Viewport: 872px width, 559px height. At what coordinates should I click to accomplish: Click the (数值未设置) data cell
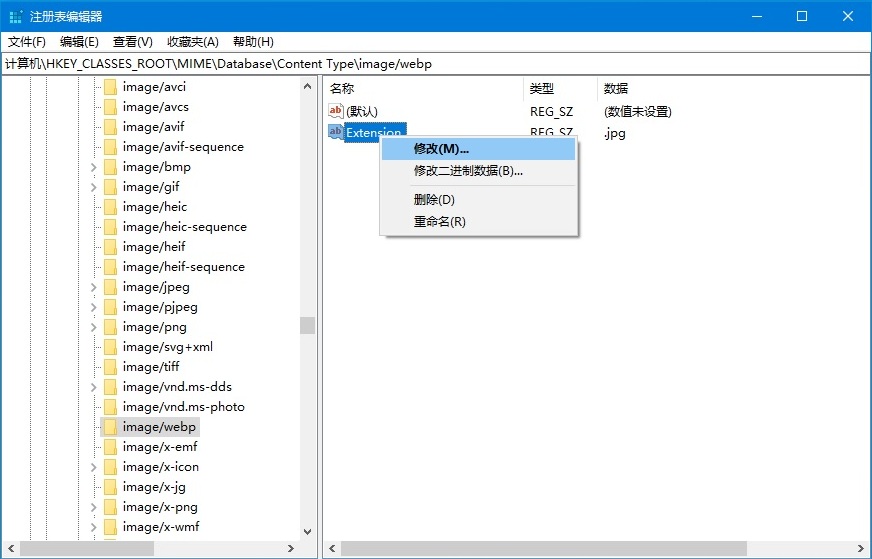pos(638,112)
